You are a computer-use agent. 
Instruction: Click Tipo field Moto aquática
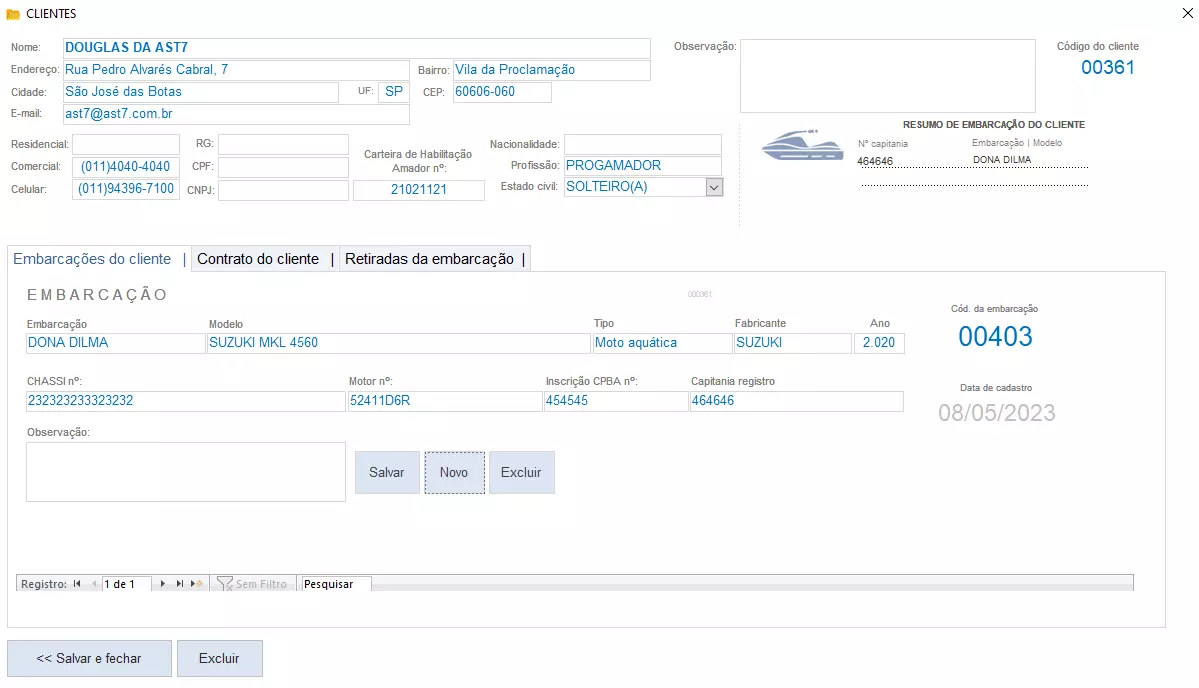(x=662, y=343)
